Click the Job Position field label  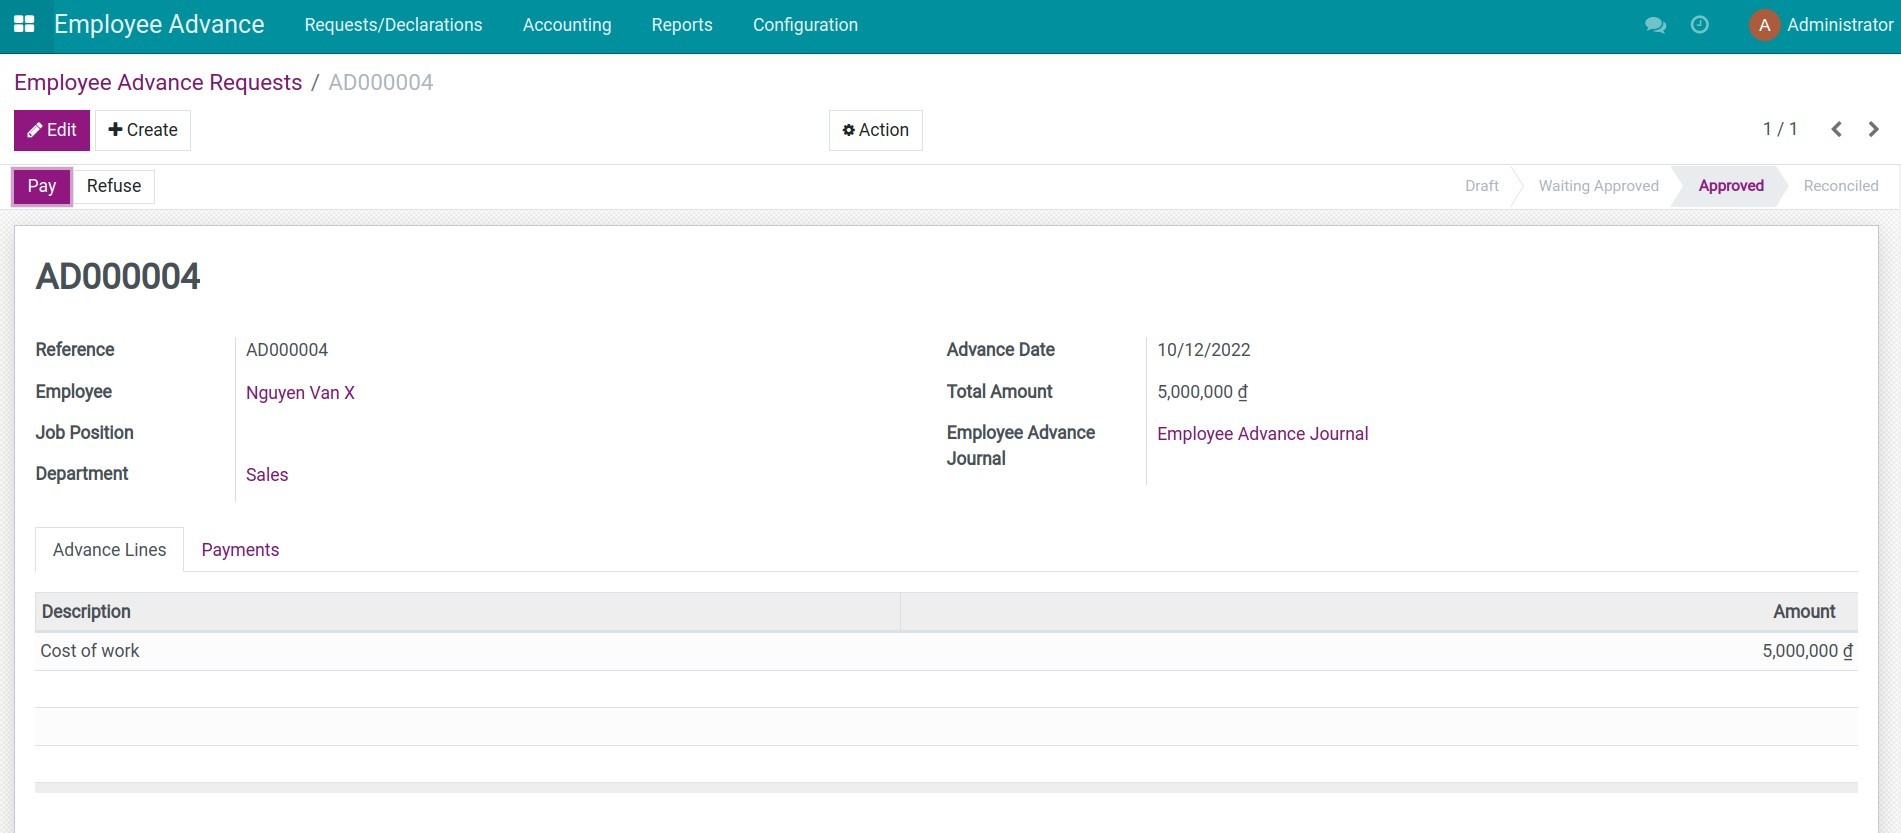[85, 433]
